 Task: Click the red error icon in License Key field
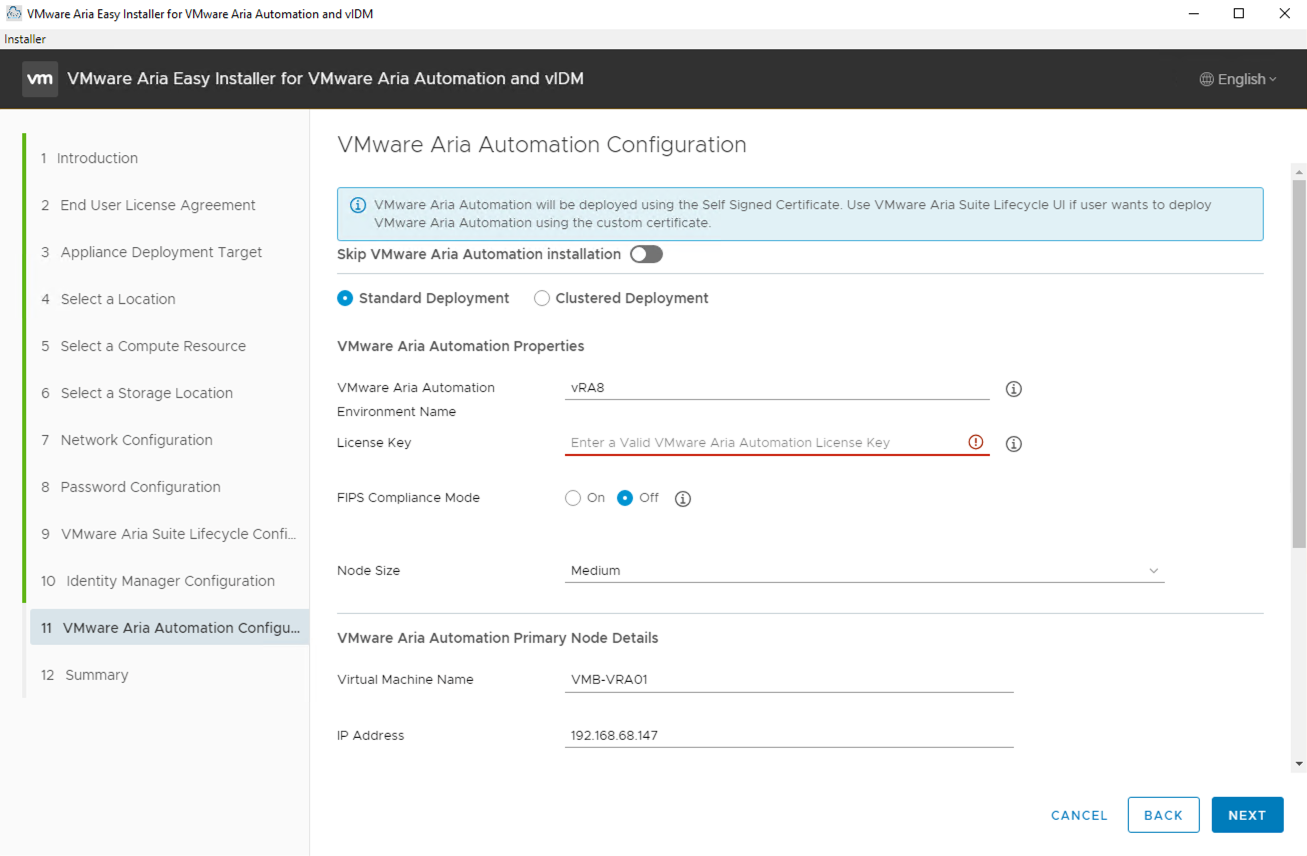[x=976, y=442]
